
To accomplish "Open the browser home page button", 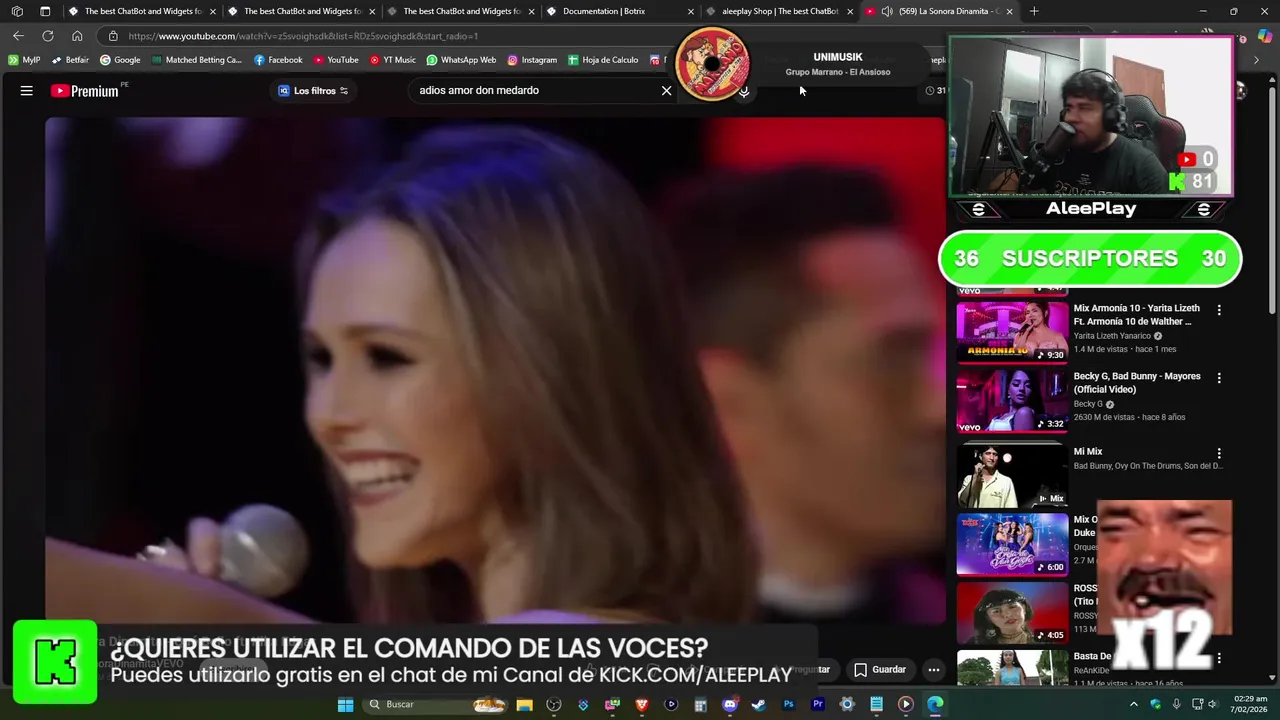I will pos(77,36).
